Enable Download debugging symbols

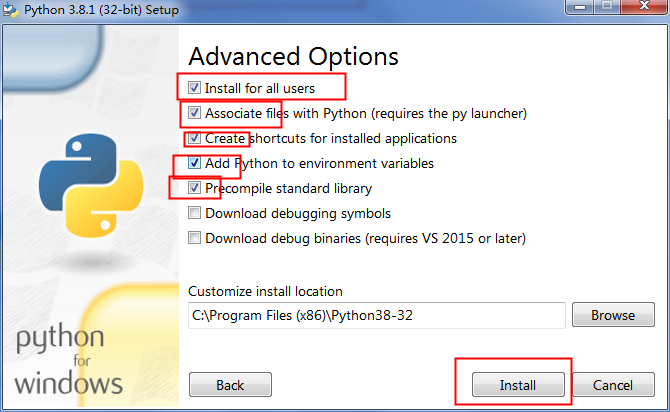(x=194, y=213)
